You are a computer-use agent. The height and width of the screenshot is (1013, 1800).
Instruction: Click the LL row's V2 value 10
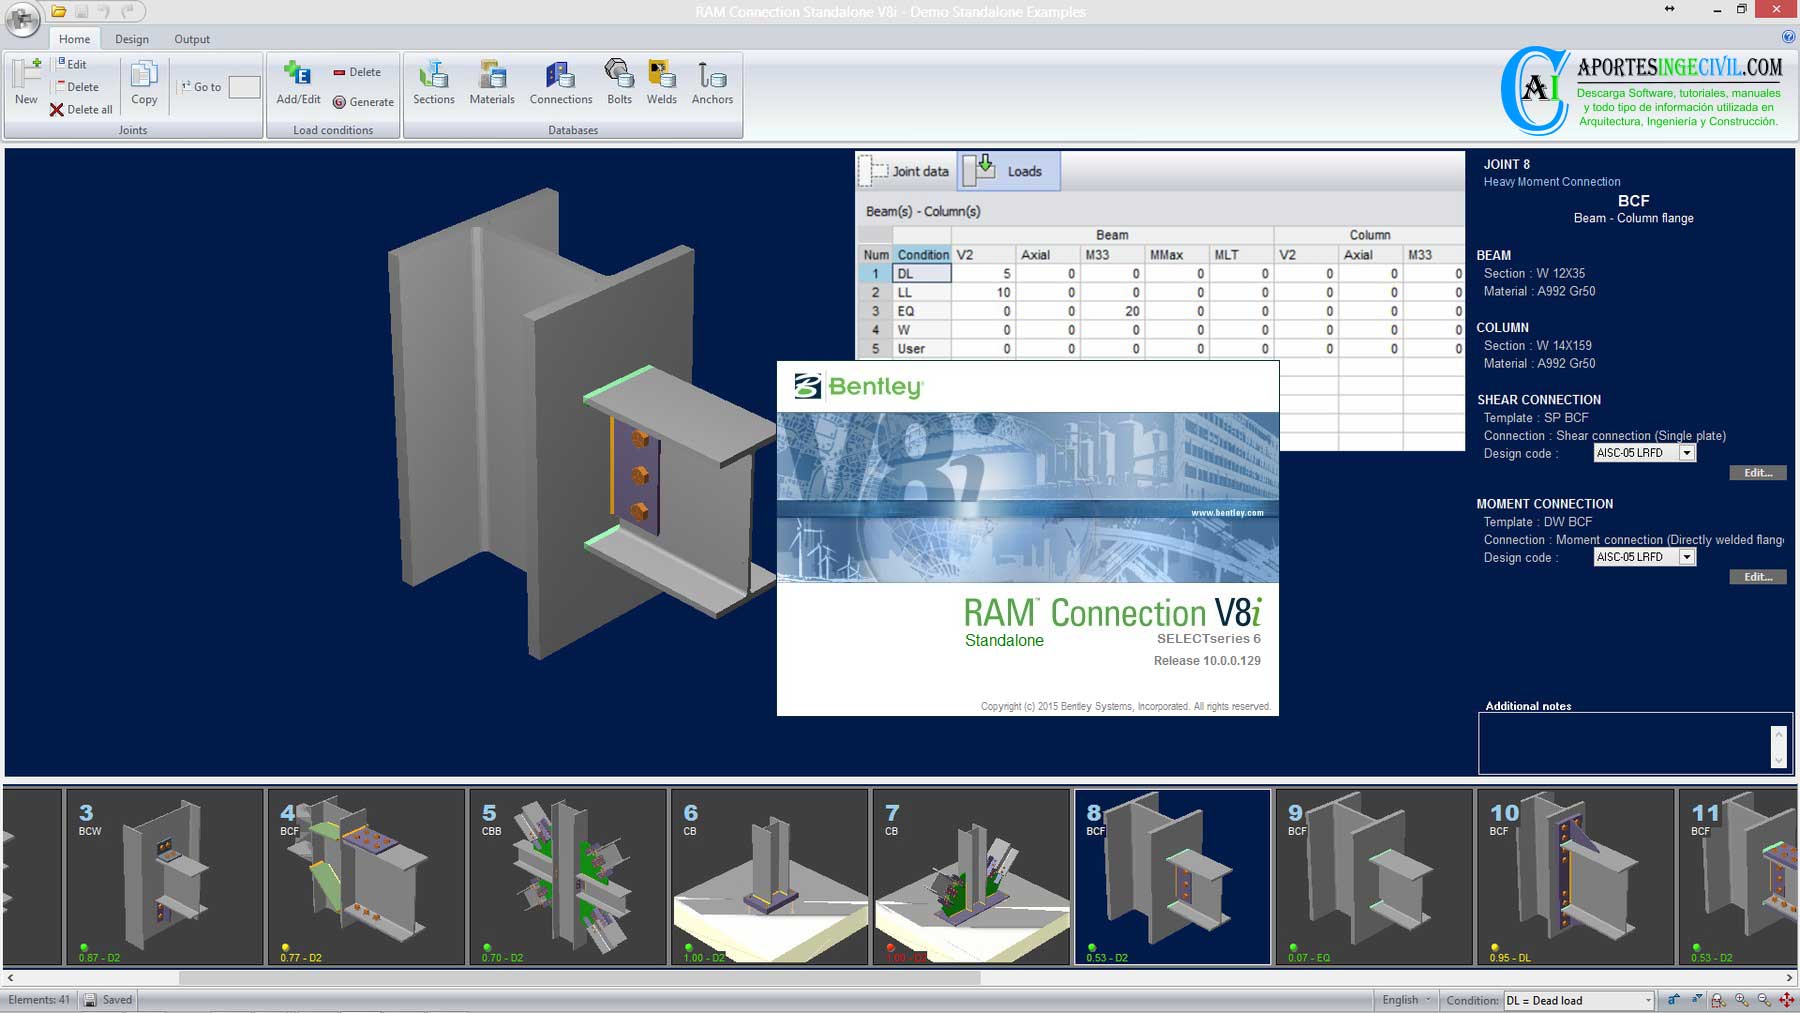(x=983, y=292)
